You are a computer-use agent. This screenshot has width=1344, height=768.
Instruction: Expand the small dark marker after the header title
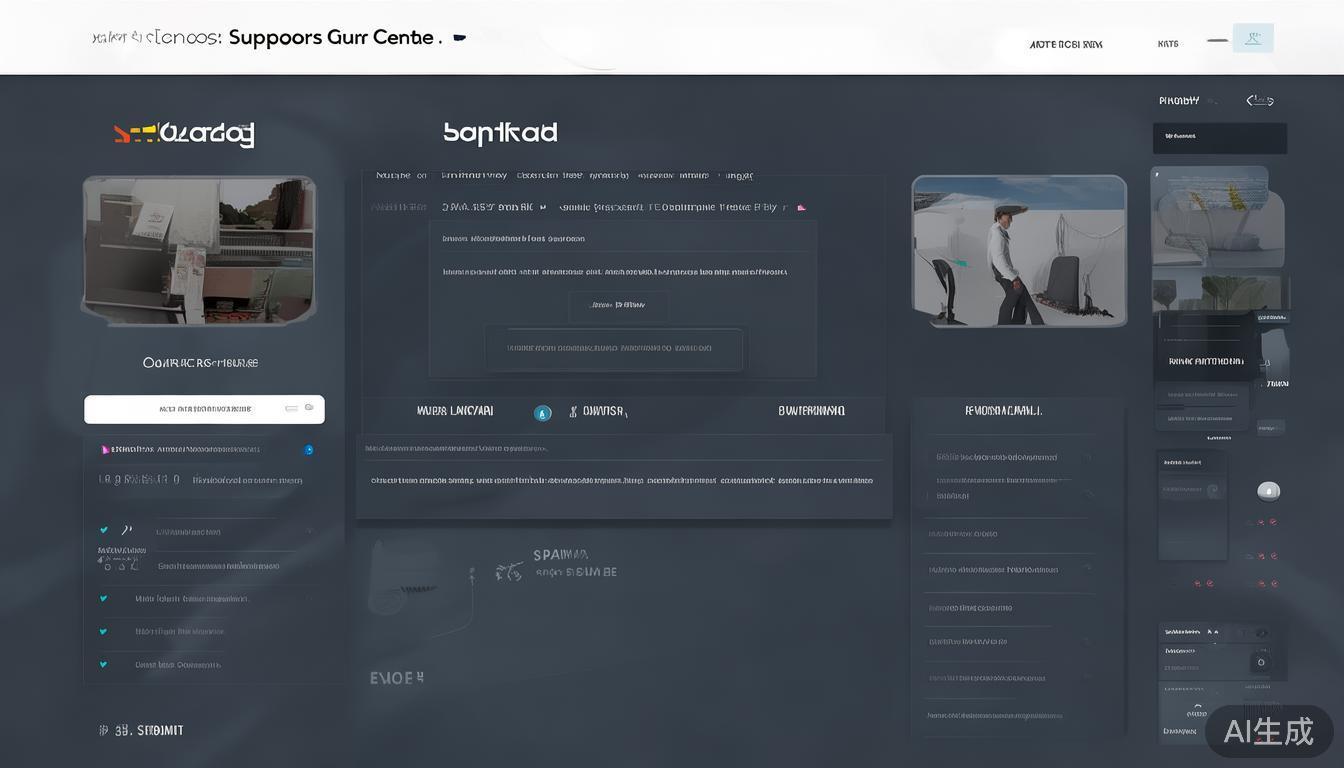459,38
